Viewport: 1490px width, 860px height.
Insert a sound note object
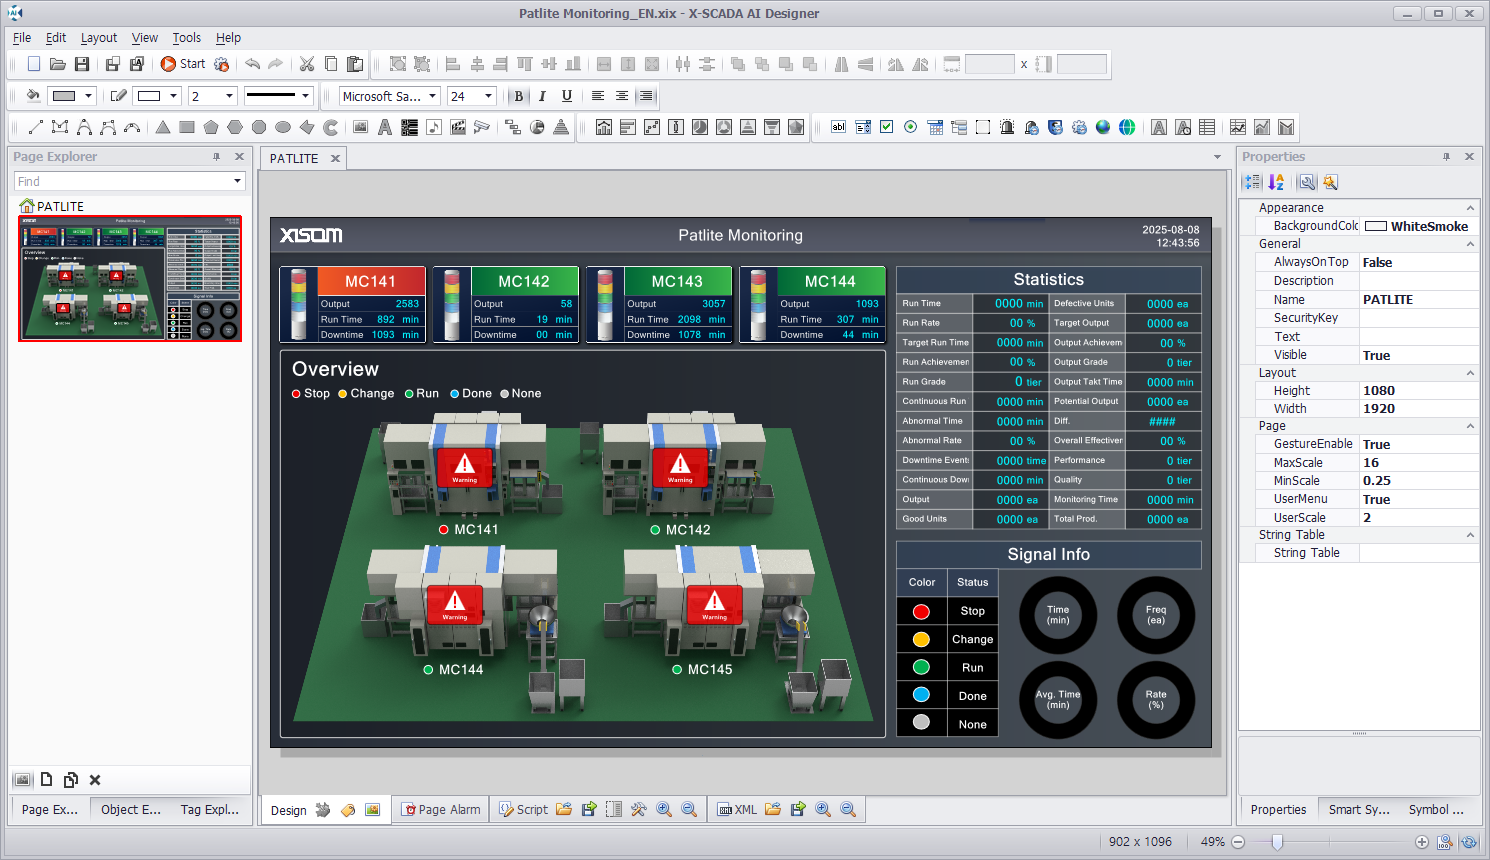433,127
